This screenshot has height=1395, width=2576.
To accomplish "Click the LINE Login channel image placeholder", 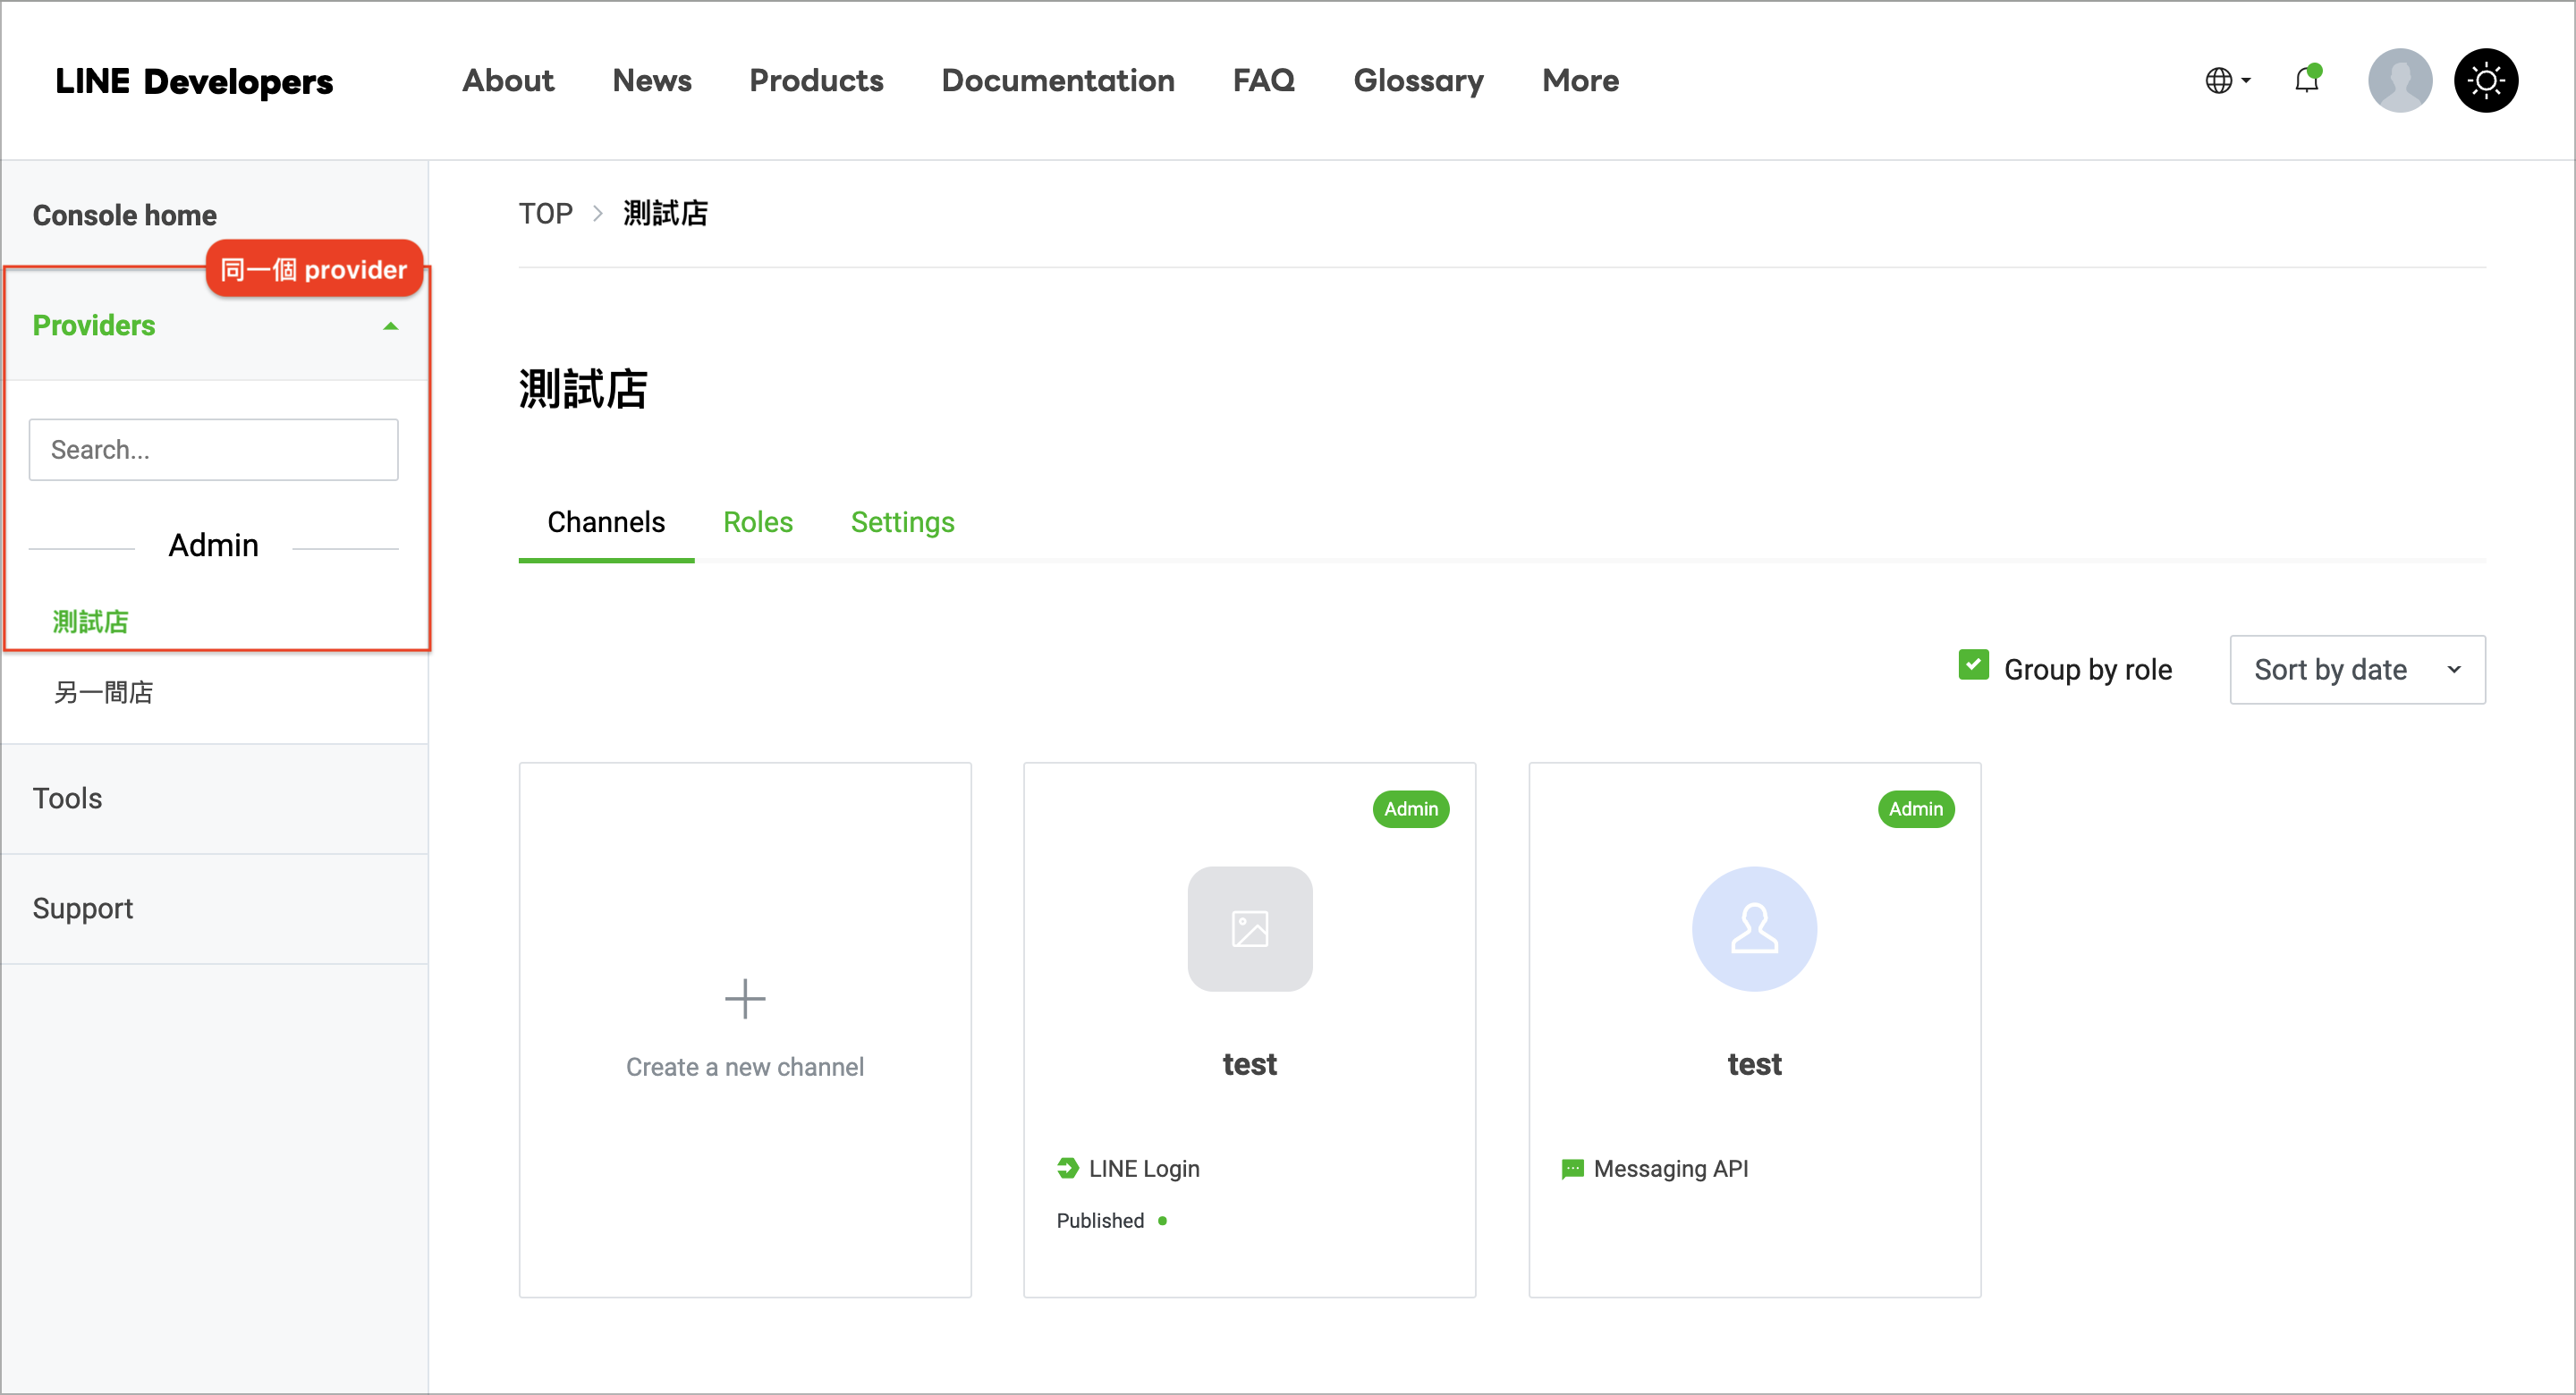I will point(1249,929).
